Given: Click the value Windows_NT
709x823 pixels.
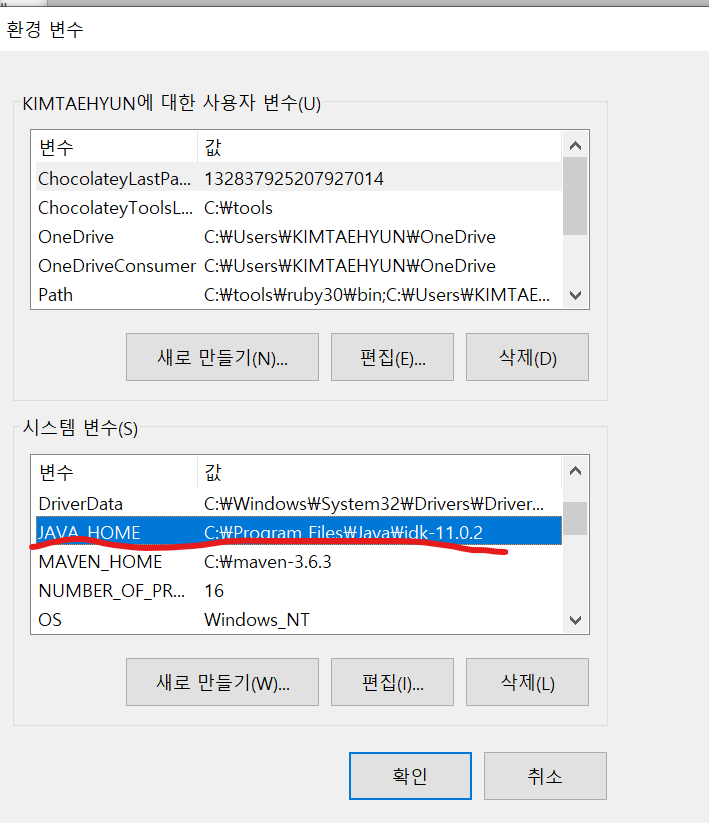Looking at the screenshot, I should pos(257,620).
